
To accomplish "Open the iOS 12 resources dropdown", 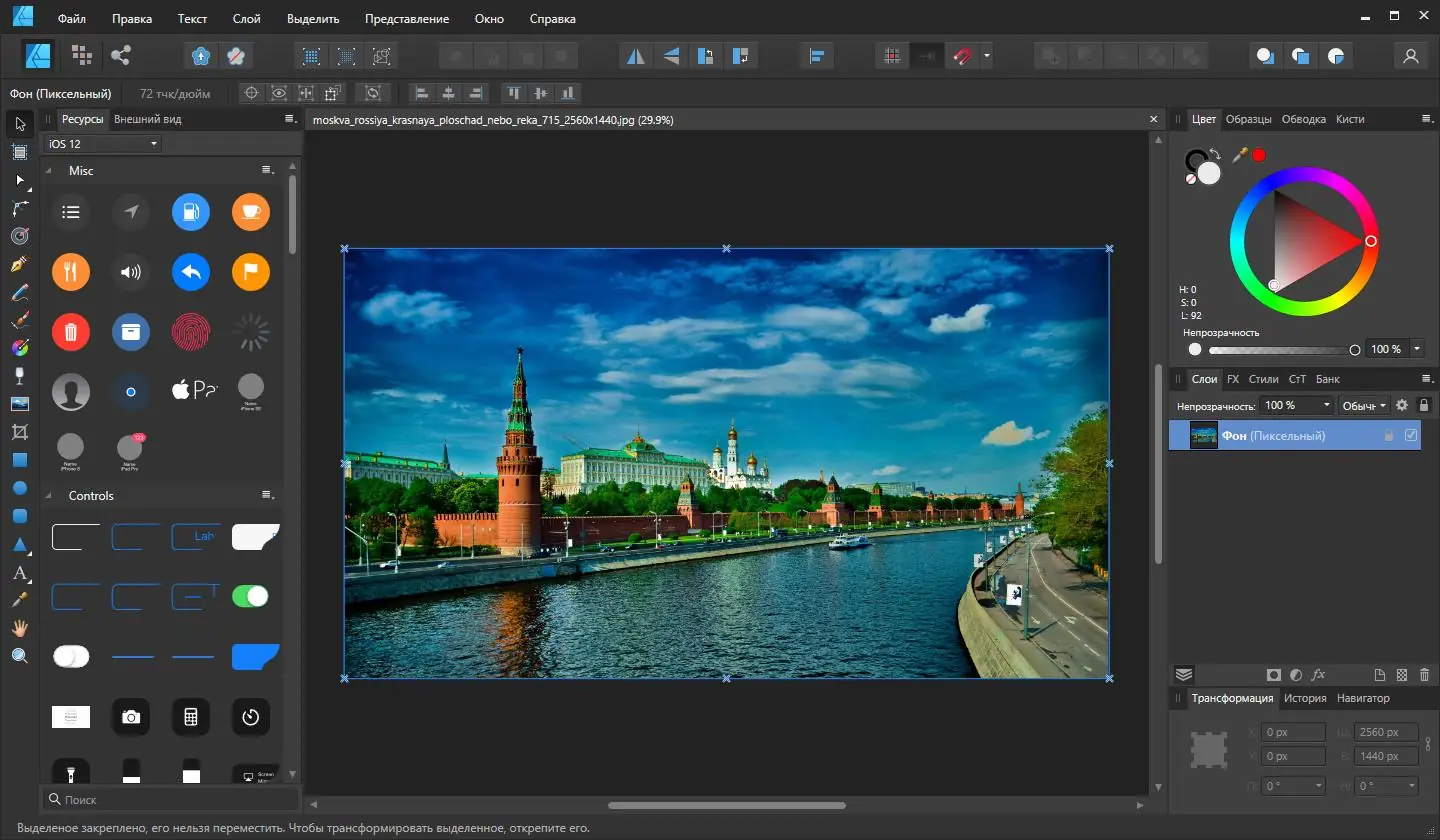I will coord(103,144).
